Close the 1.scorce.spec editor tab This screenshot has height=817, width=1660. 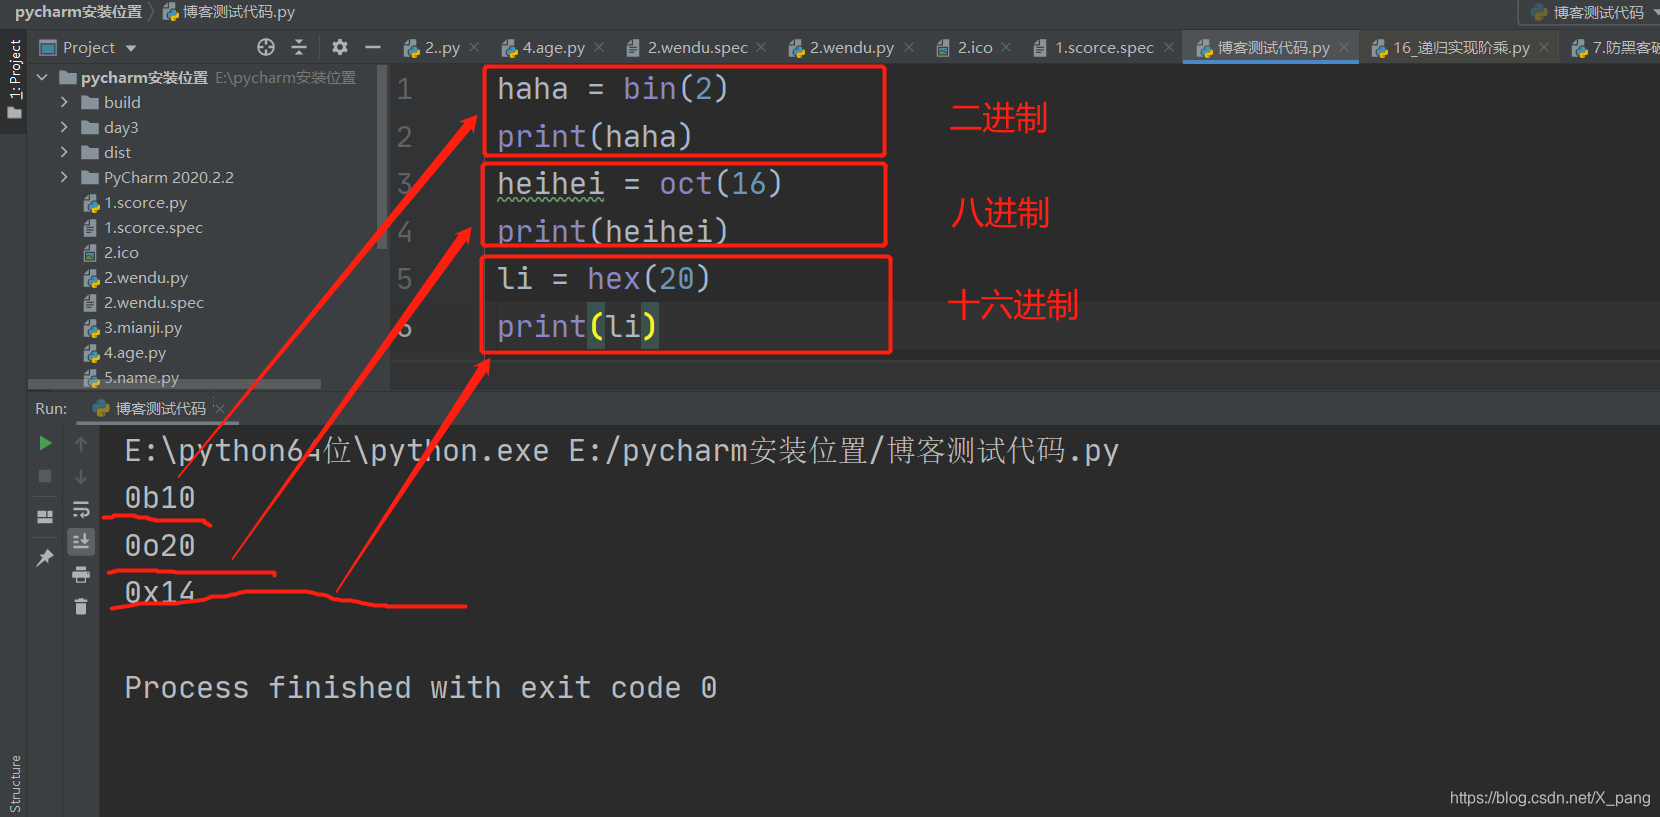pos(1169,47)
